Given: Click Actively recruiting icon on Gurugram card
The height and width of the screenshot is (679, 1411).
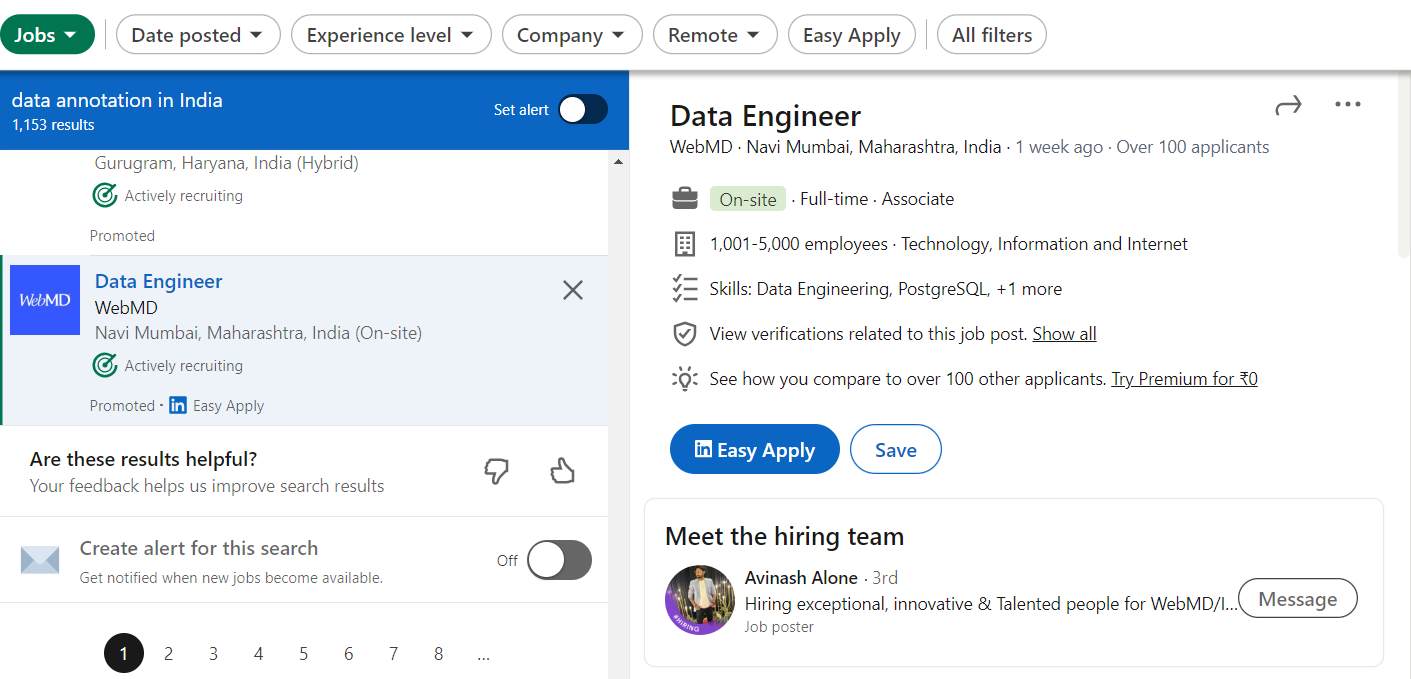Looking at the screenshot, I should pyautogui.click(x=105, y=195).
